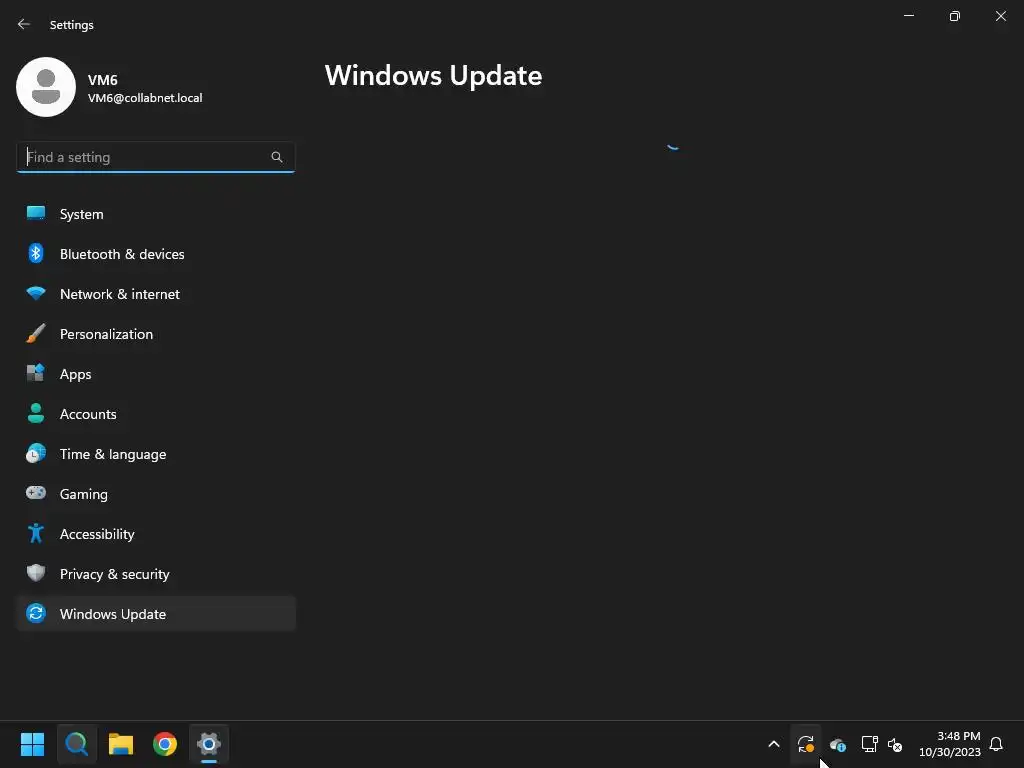Open taskbar Search
This screenshot has width=1024, height=768.
click(76, 744)
